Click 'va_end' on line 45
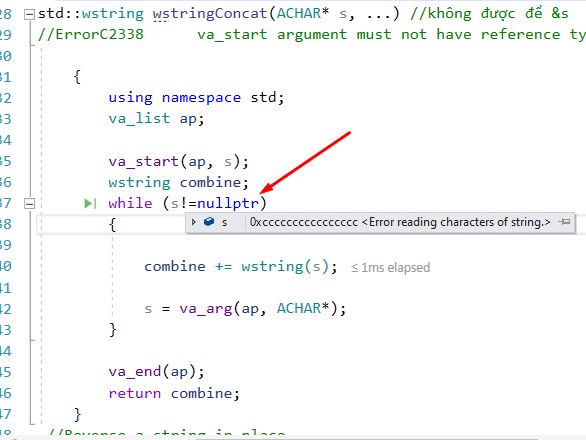 pyautogui.click(x=135, y=372)
